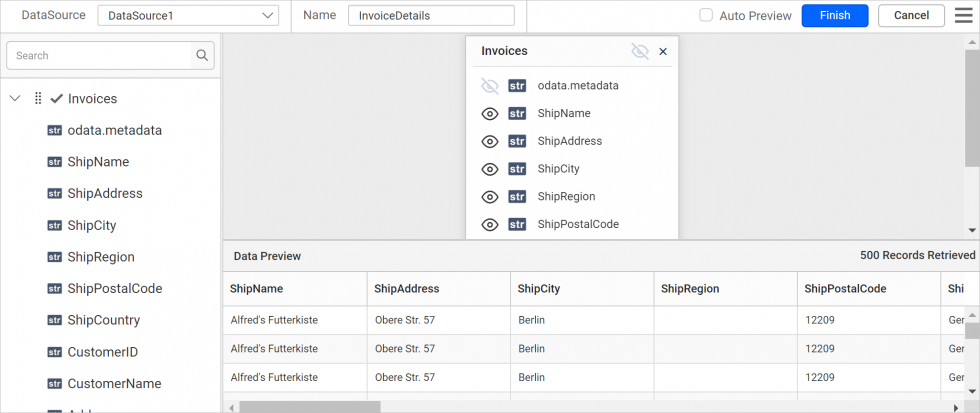Click str badge of ShipCity in Invoices card
Image resolution: width=980 pixels, height=413 pixels.
click(x=517, y=169)
